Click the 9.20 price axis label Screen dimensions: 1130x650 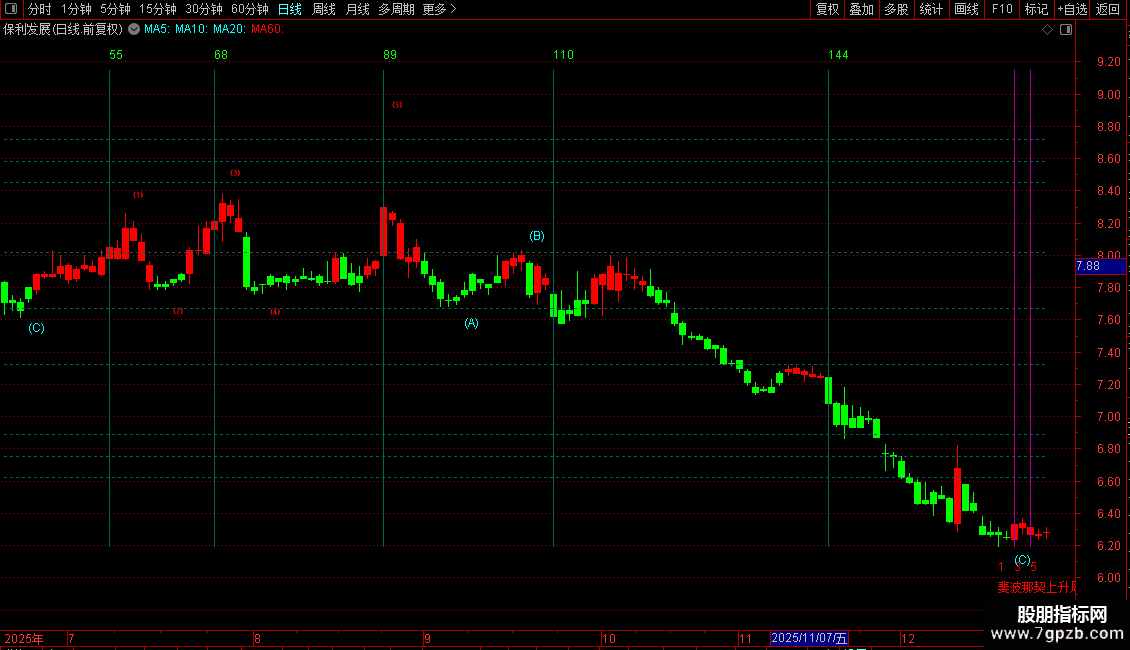click(x=1108, y=62)
